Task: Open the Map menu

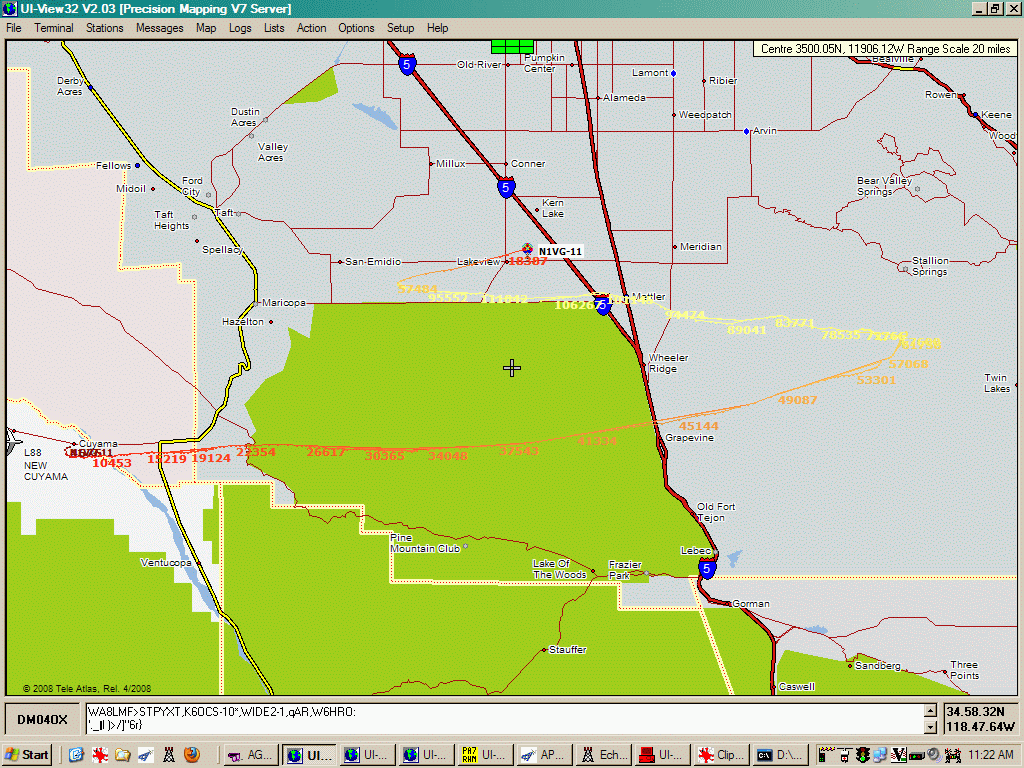Action: (x=206, y=28)
